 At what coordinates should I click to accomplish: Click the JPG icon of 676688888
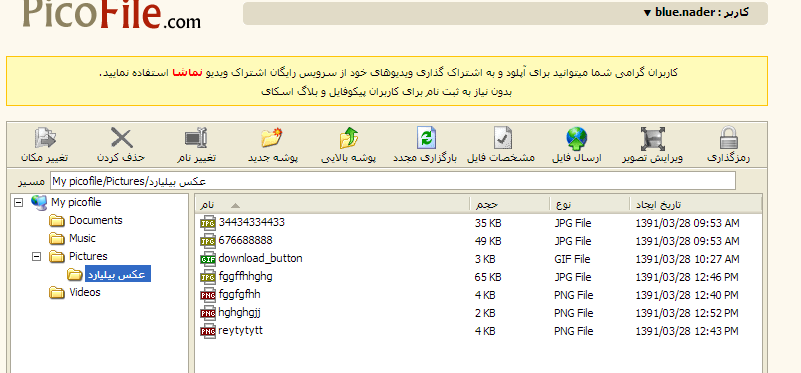point(208,241)
